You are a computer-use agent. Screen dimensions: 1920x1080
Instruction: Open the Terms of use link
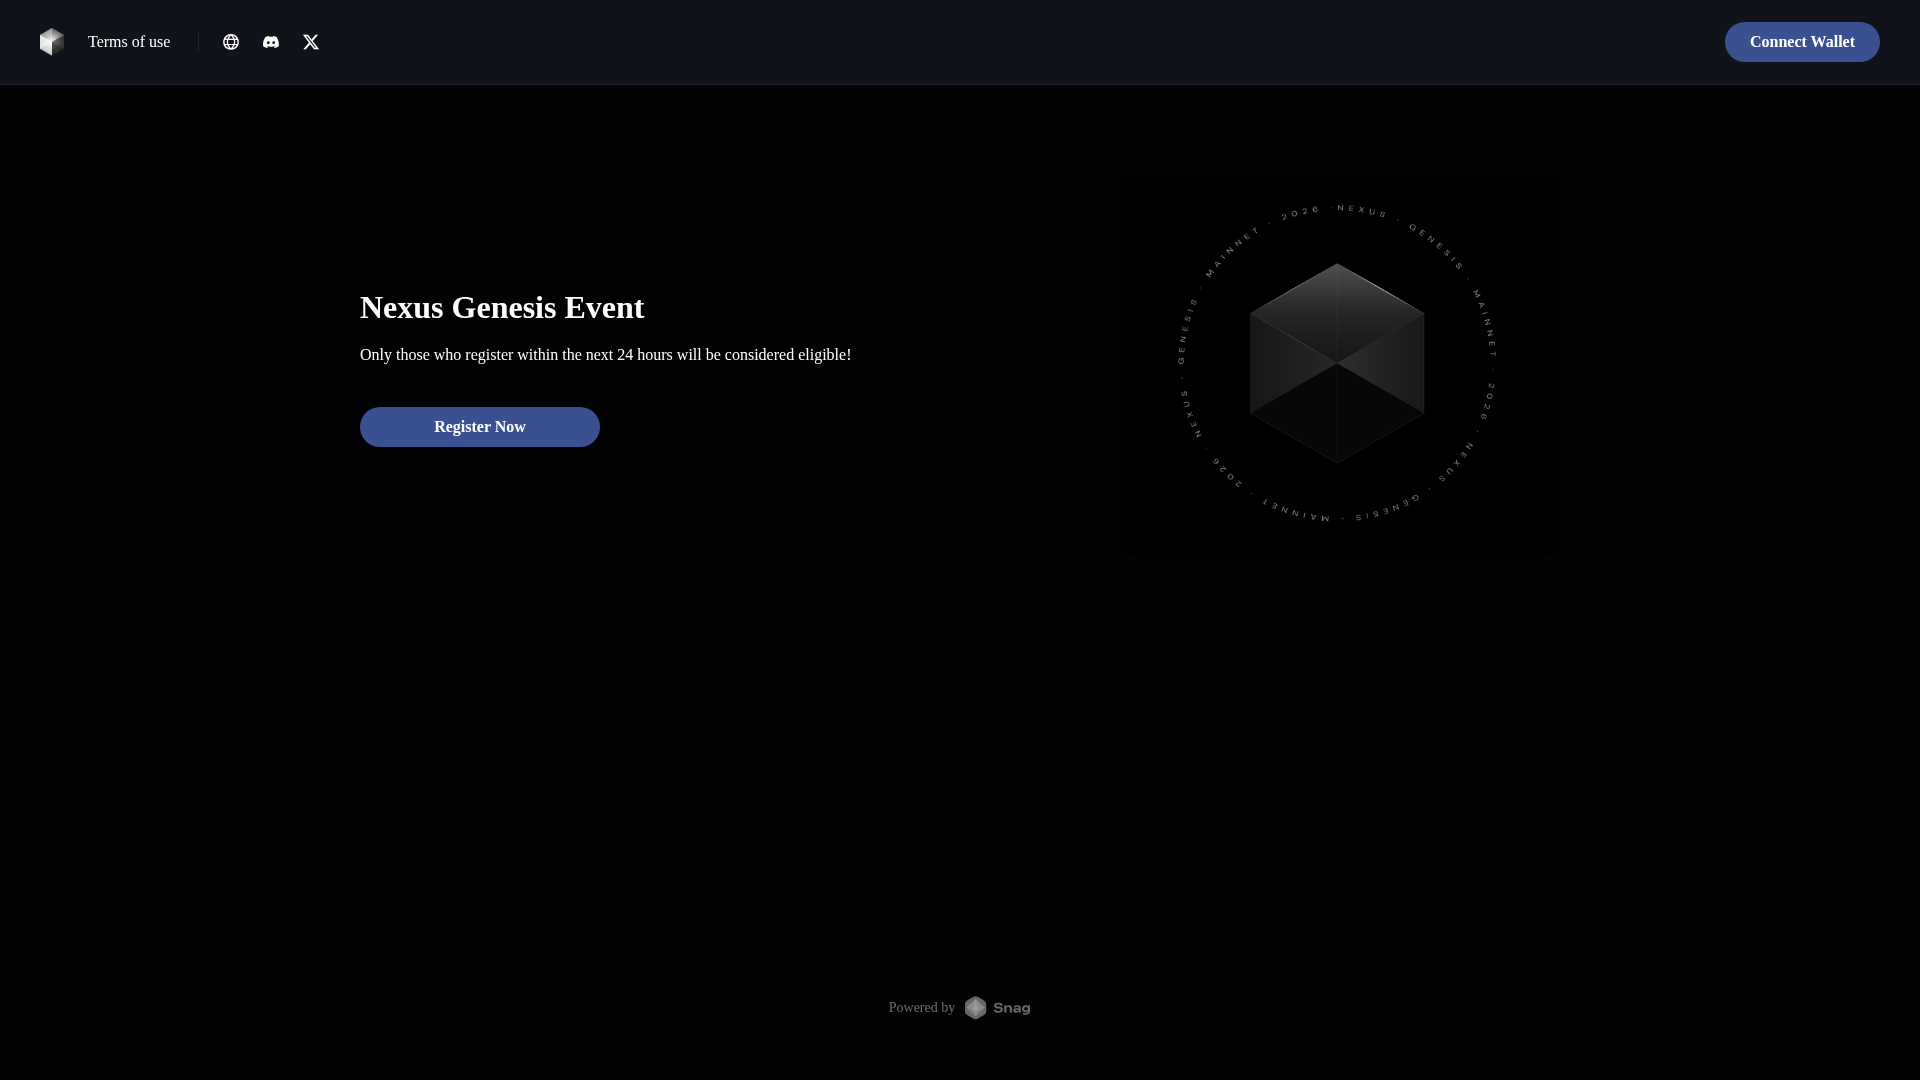129,42
